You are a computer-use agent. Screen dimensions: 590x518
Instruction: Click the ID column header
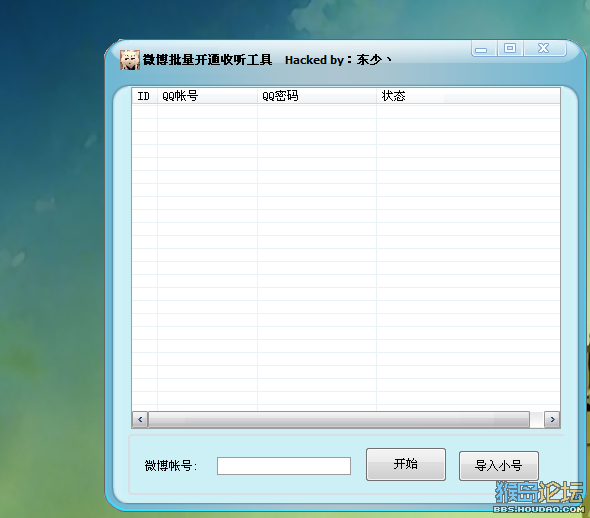point(144,96)
